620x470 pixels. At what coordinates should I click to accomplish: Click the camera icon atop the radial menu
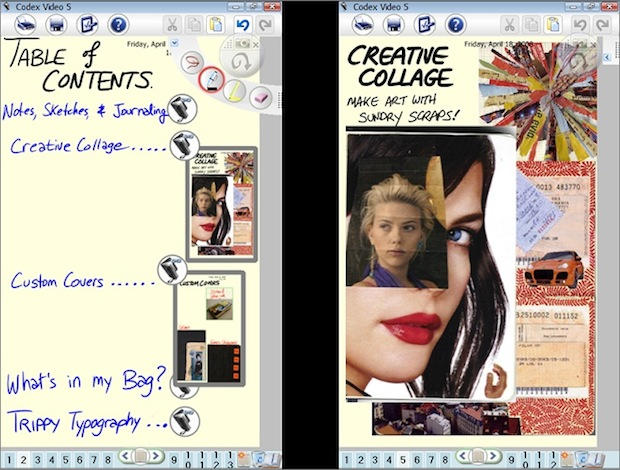(243, 44)
